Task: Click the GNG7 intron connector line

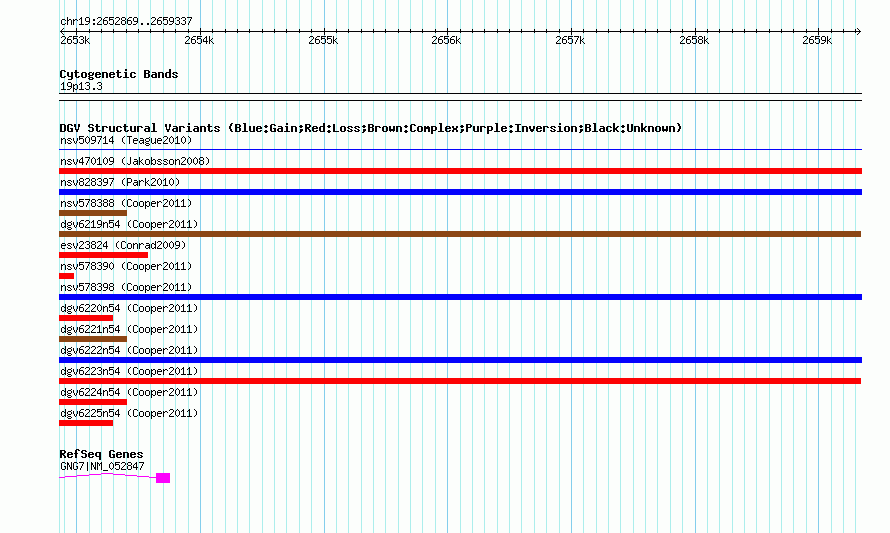Action: tap(108, 475)
